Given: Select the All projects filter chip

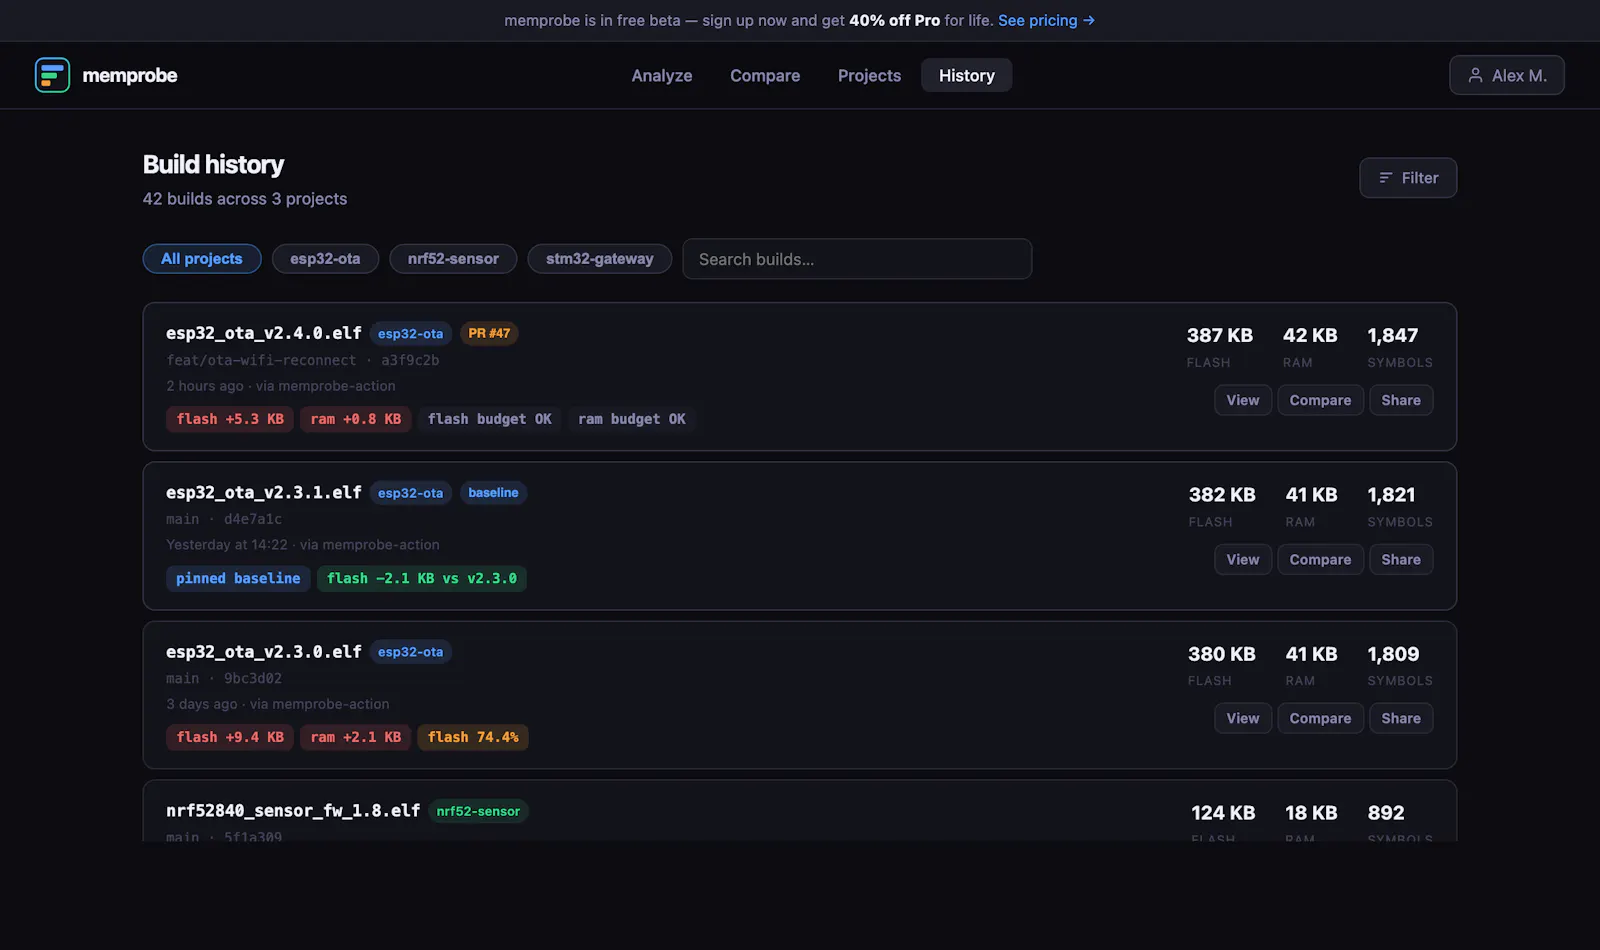Looking at the screenshot, I should tap(202, 259).
